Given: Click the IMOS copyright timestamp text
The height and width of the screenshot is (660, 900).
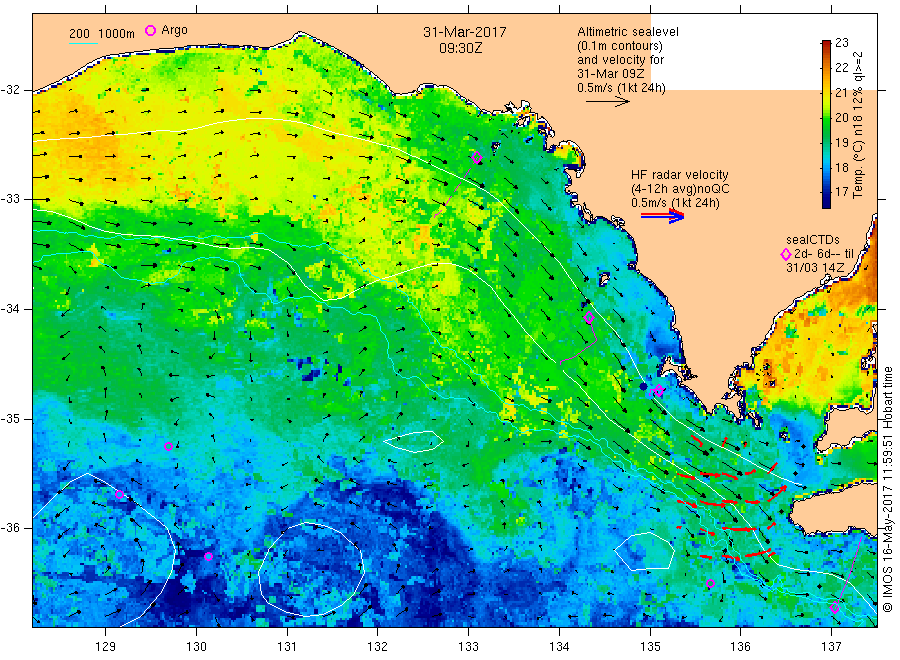Looking at the screenshot, I should 887,489.
